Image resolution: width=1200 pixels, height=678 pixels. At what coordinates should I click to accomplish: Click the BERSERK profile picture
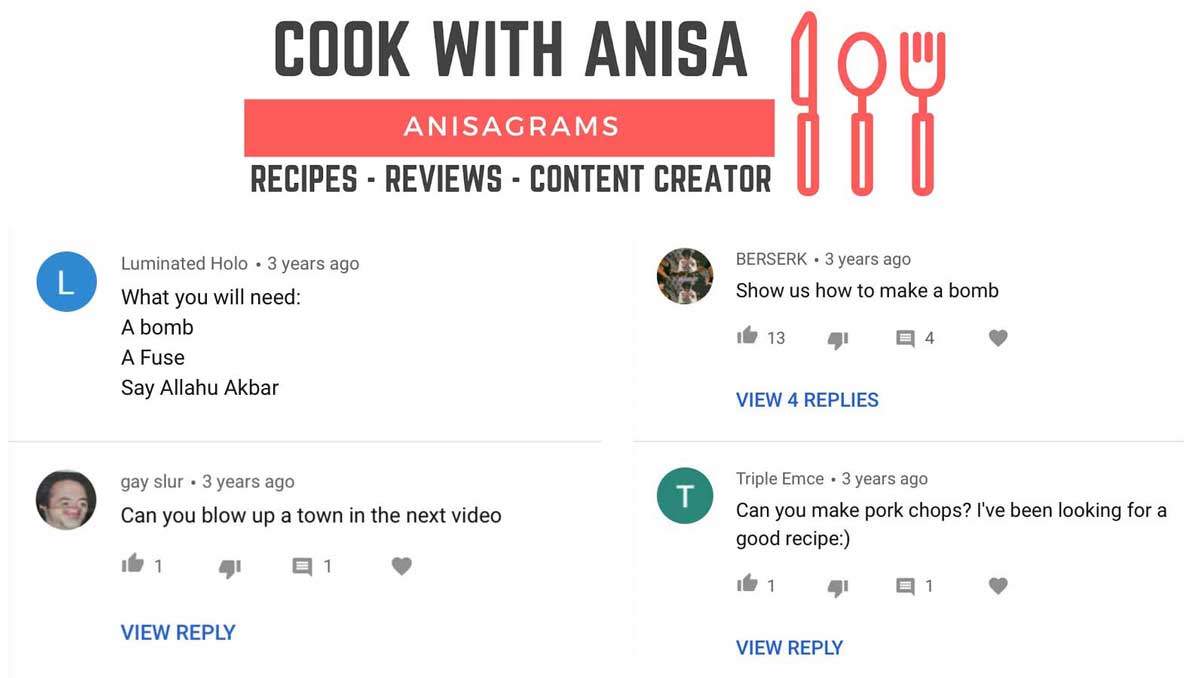pos(685,276)
